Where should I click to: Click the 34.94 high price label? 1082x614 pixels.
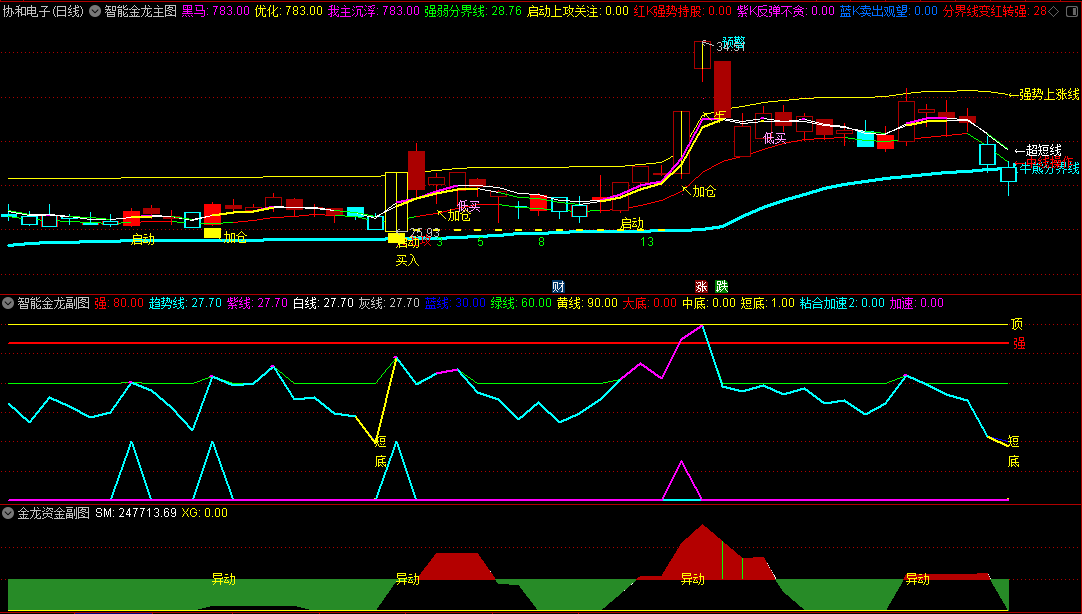pos(730,47)
